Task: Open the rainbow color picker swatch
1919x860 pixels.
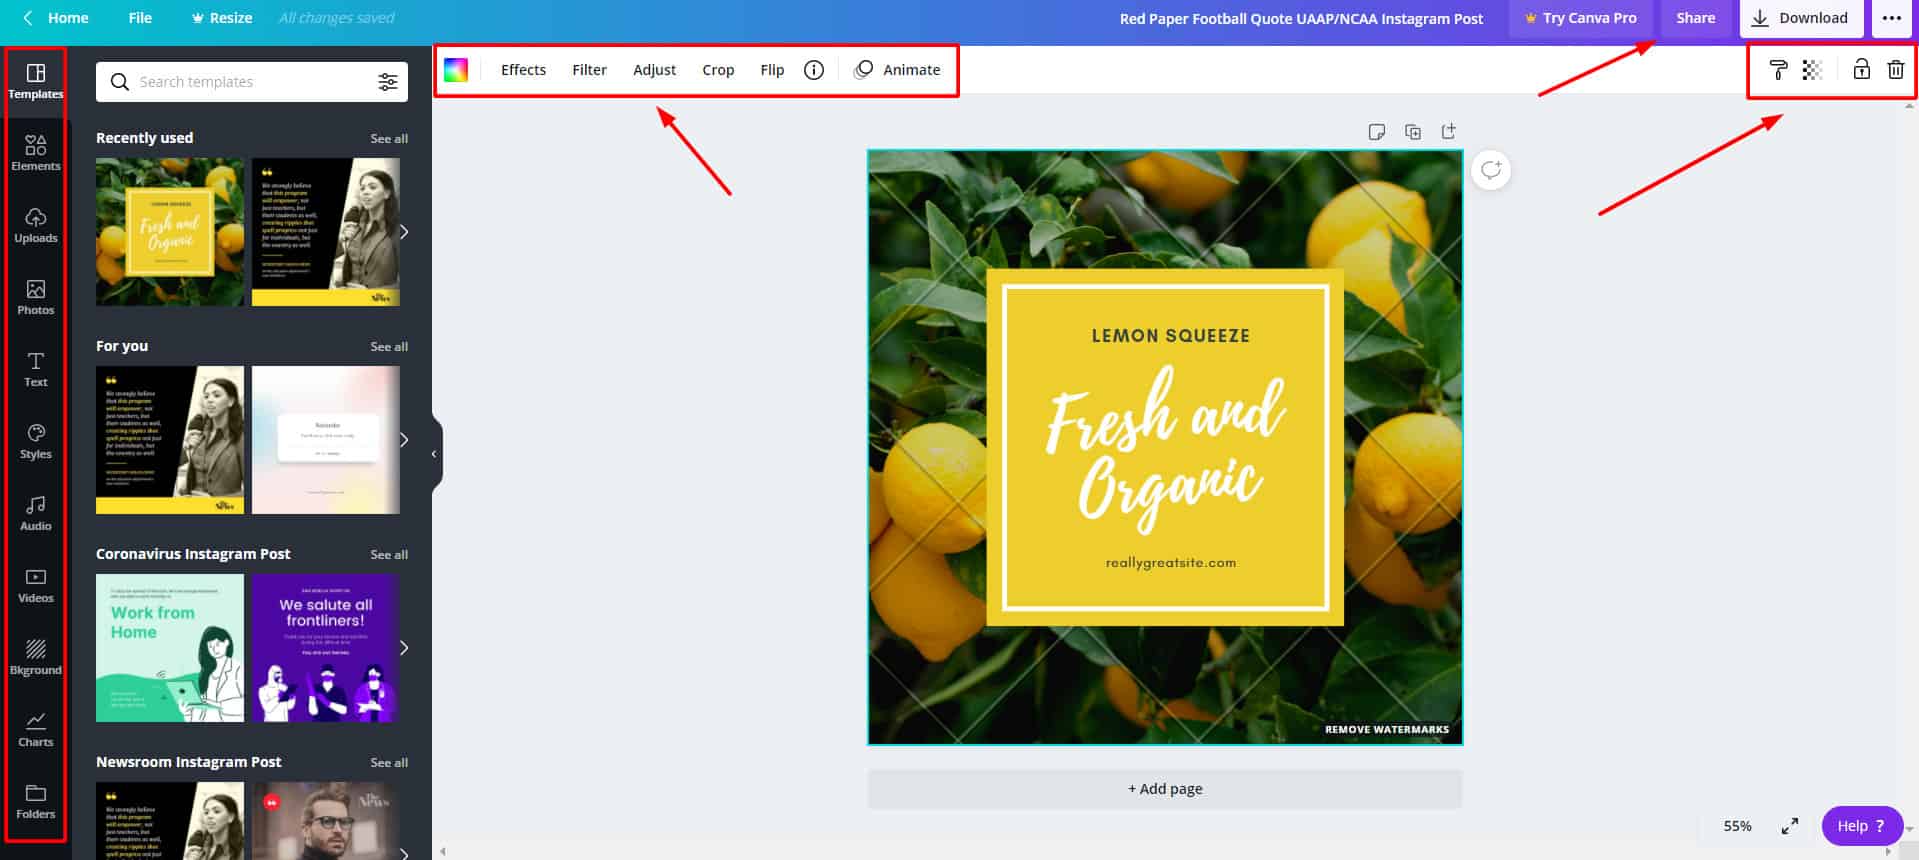Action: pyautogui.click(x=456, y=70)
